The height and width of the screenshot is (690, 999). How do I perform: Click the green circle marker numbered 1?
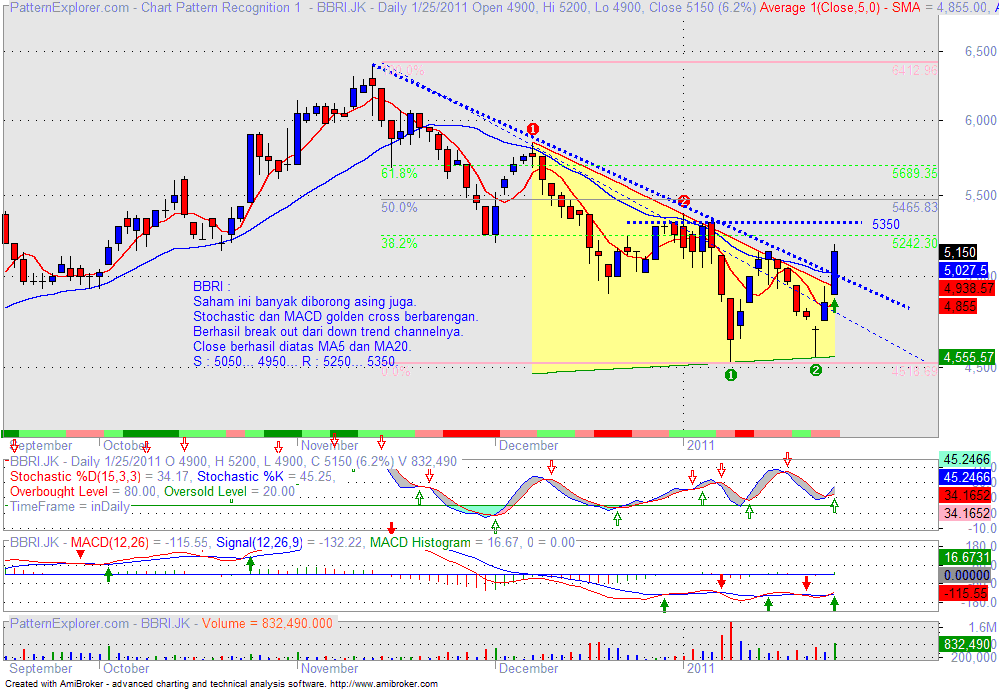731,375
